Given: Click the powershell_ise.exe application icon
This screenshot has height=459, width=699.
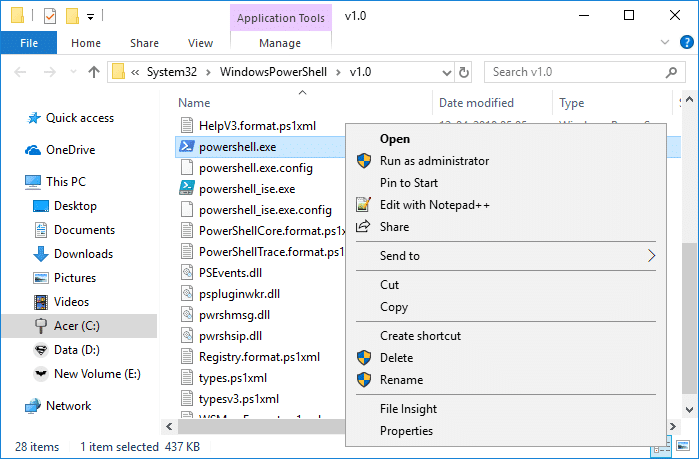Looking at the screenshot, I should click(x=187, y=189).
